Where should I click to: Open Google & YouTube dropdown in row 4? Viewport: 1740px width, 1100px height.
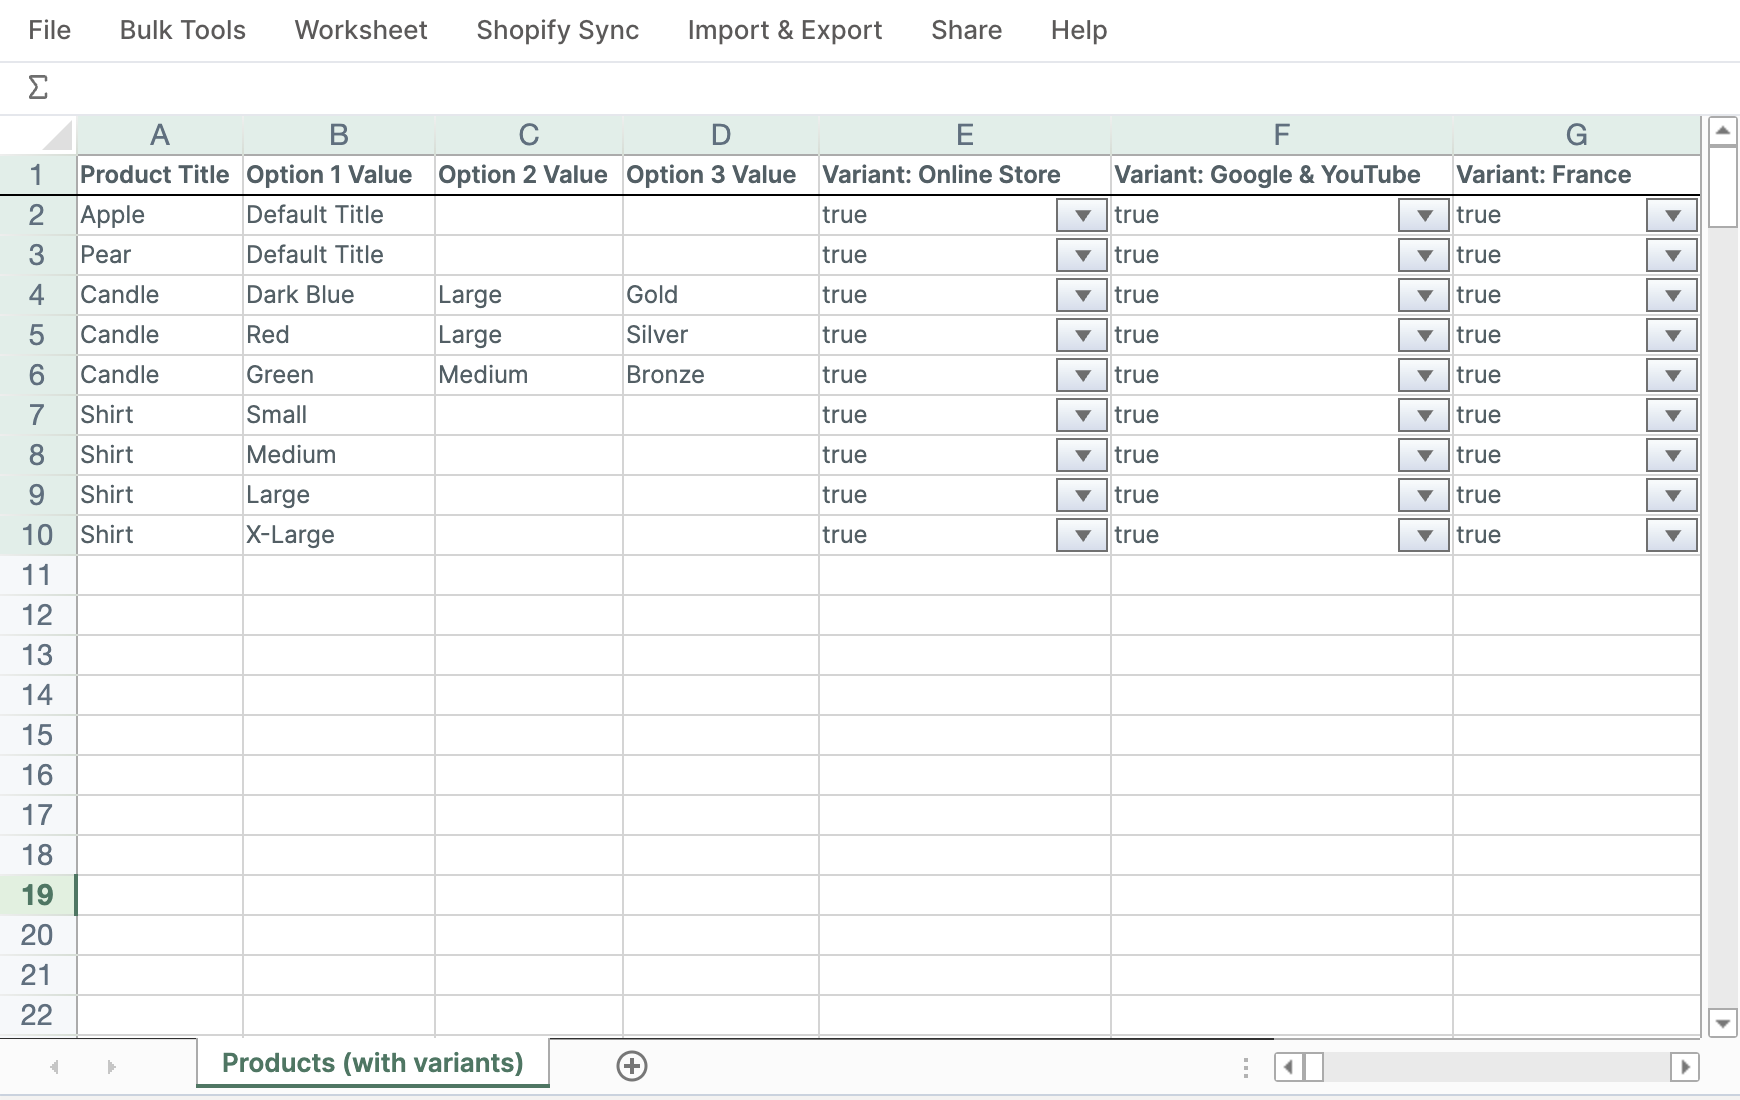coord(1424,295)
